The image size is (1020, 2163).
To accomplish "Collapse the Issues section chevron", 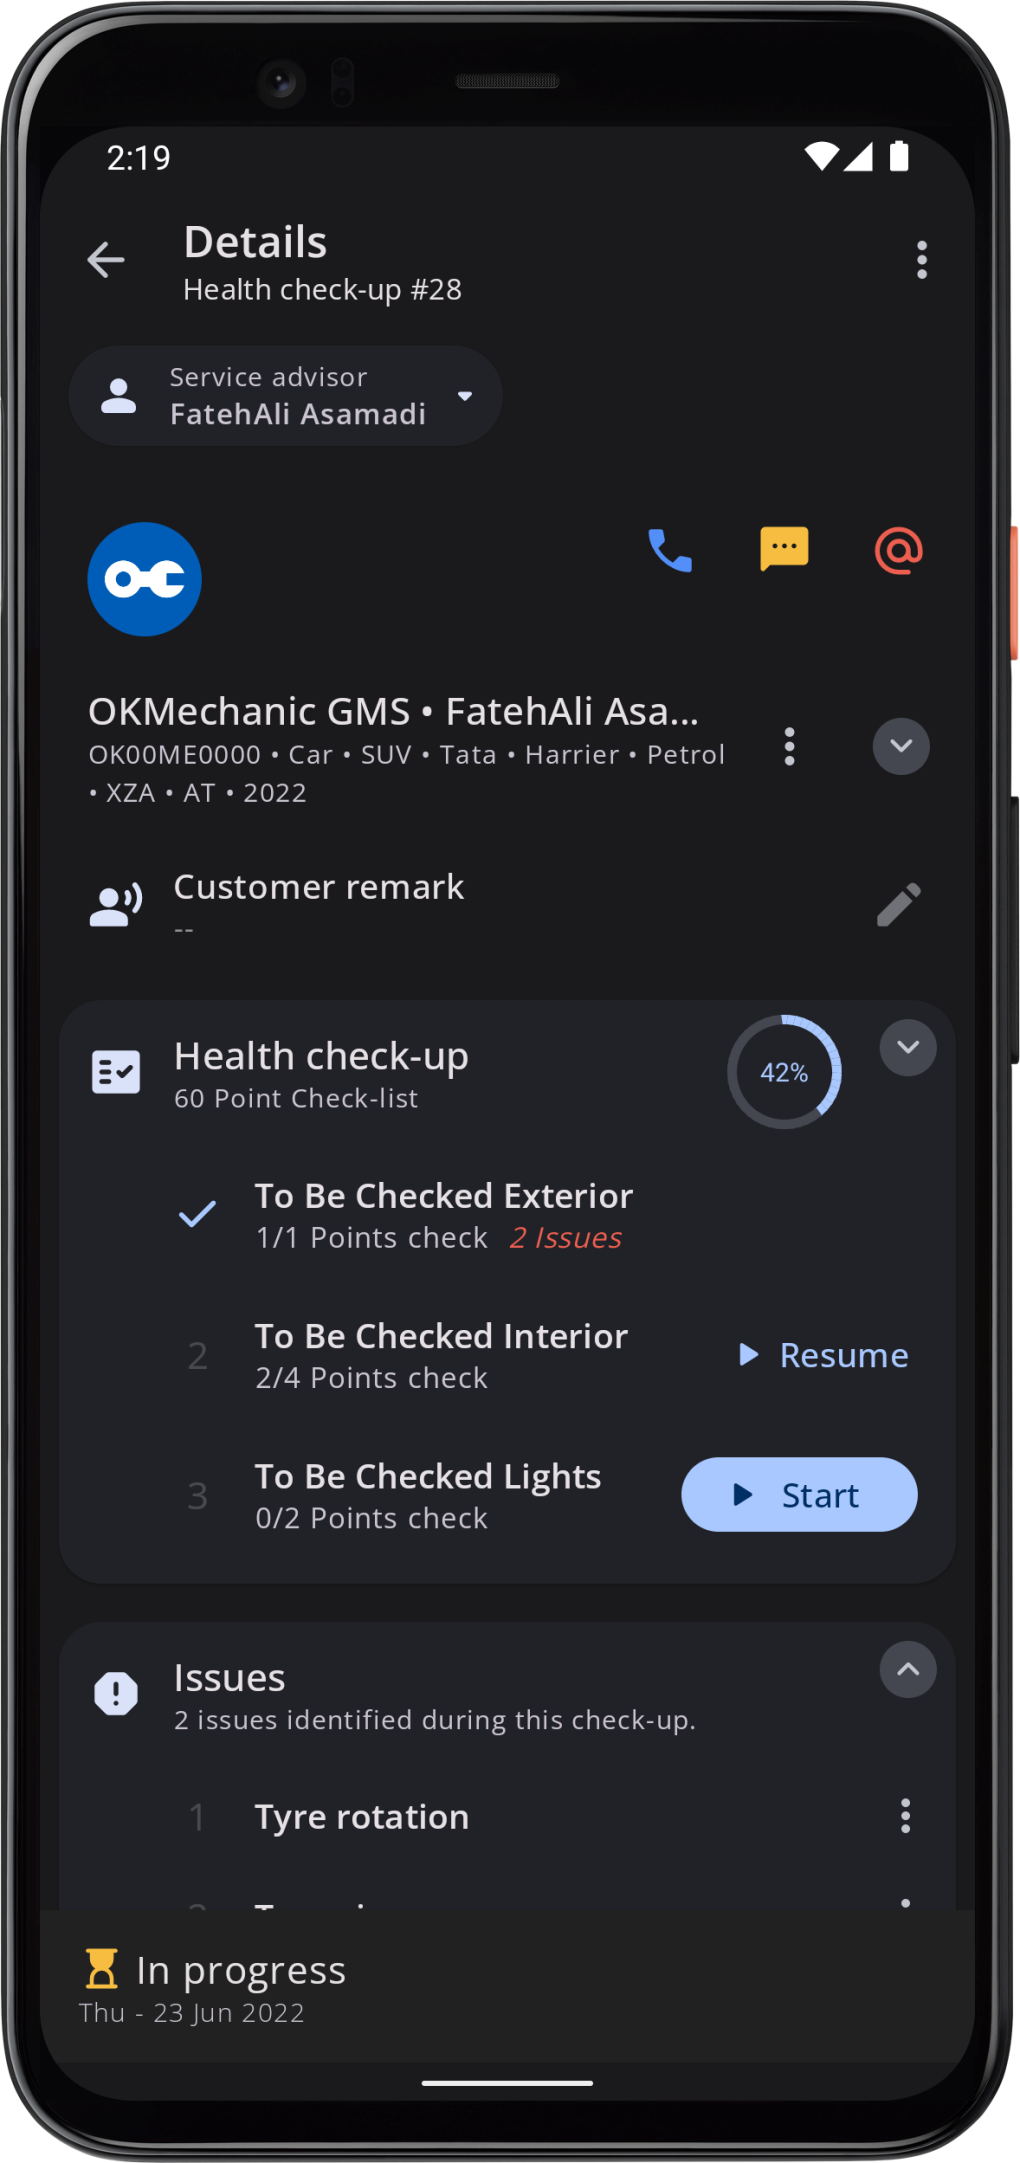I will [x=908, y=1670].
